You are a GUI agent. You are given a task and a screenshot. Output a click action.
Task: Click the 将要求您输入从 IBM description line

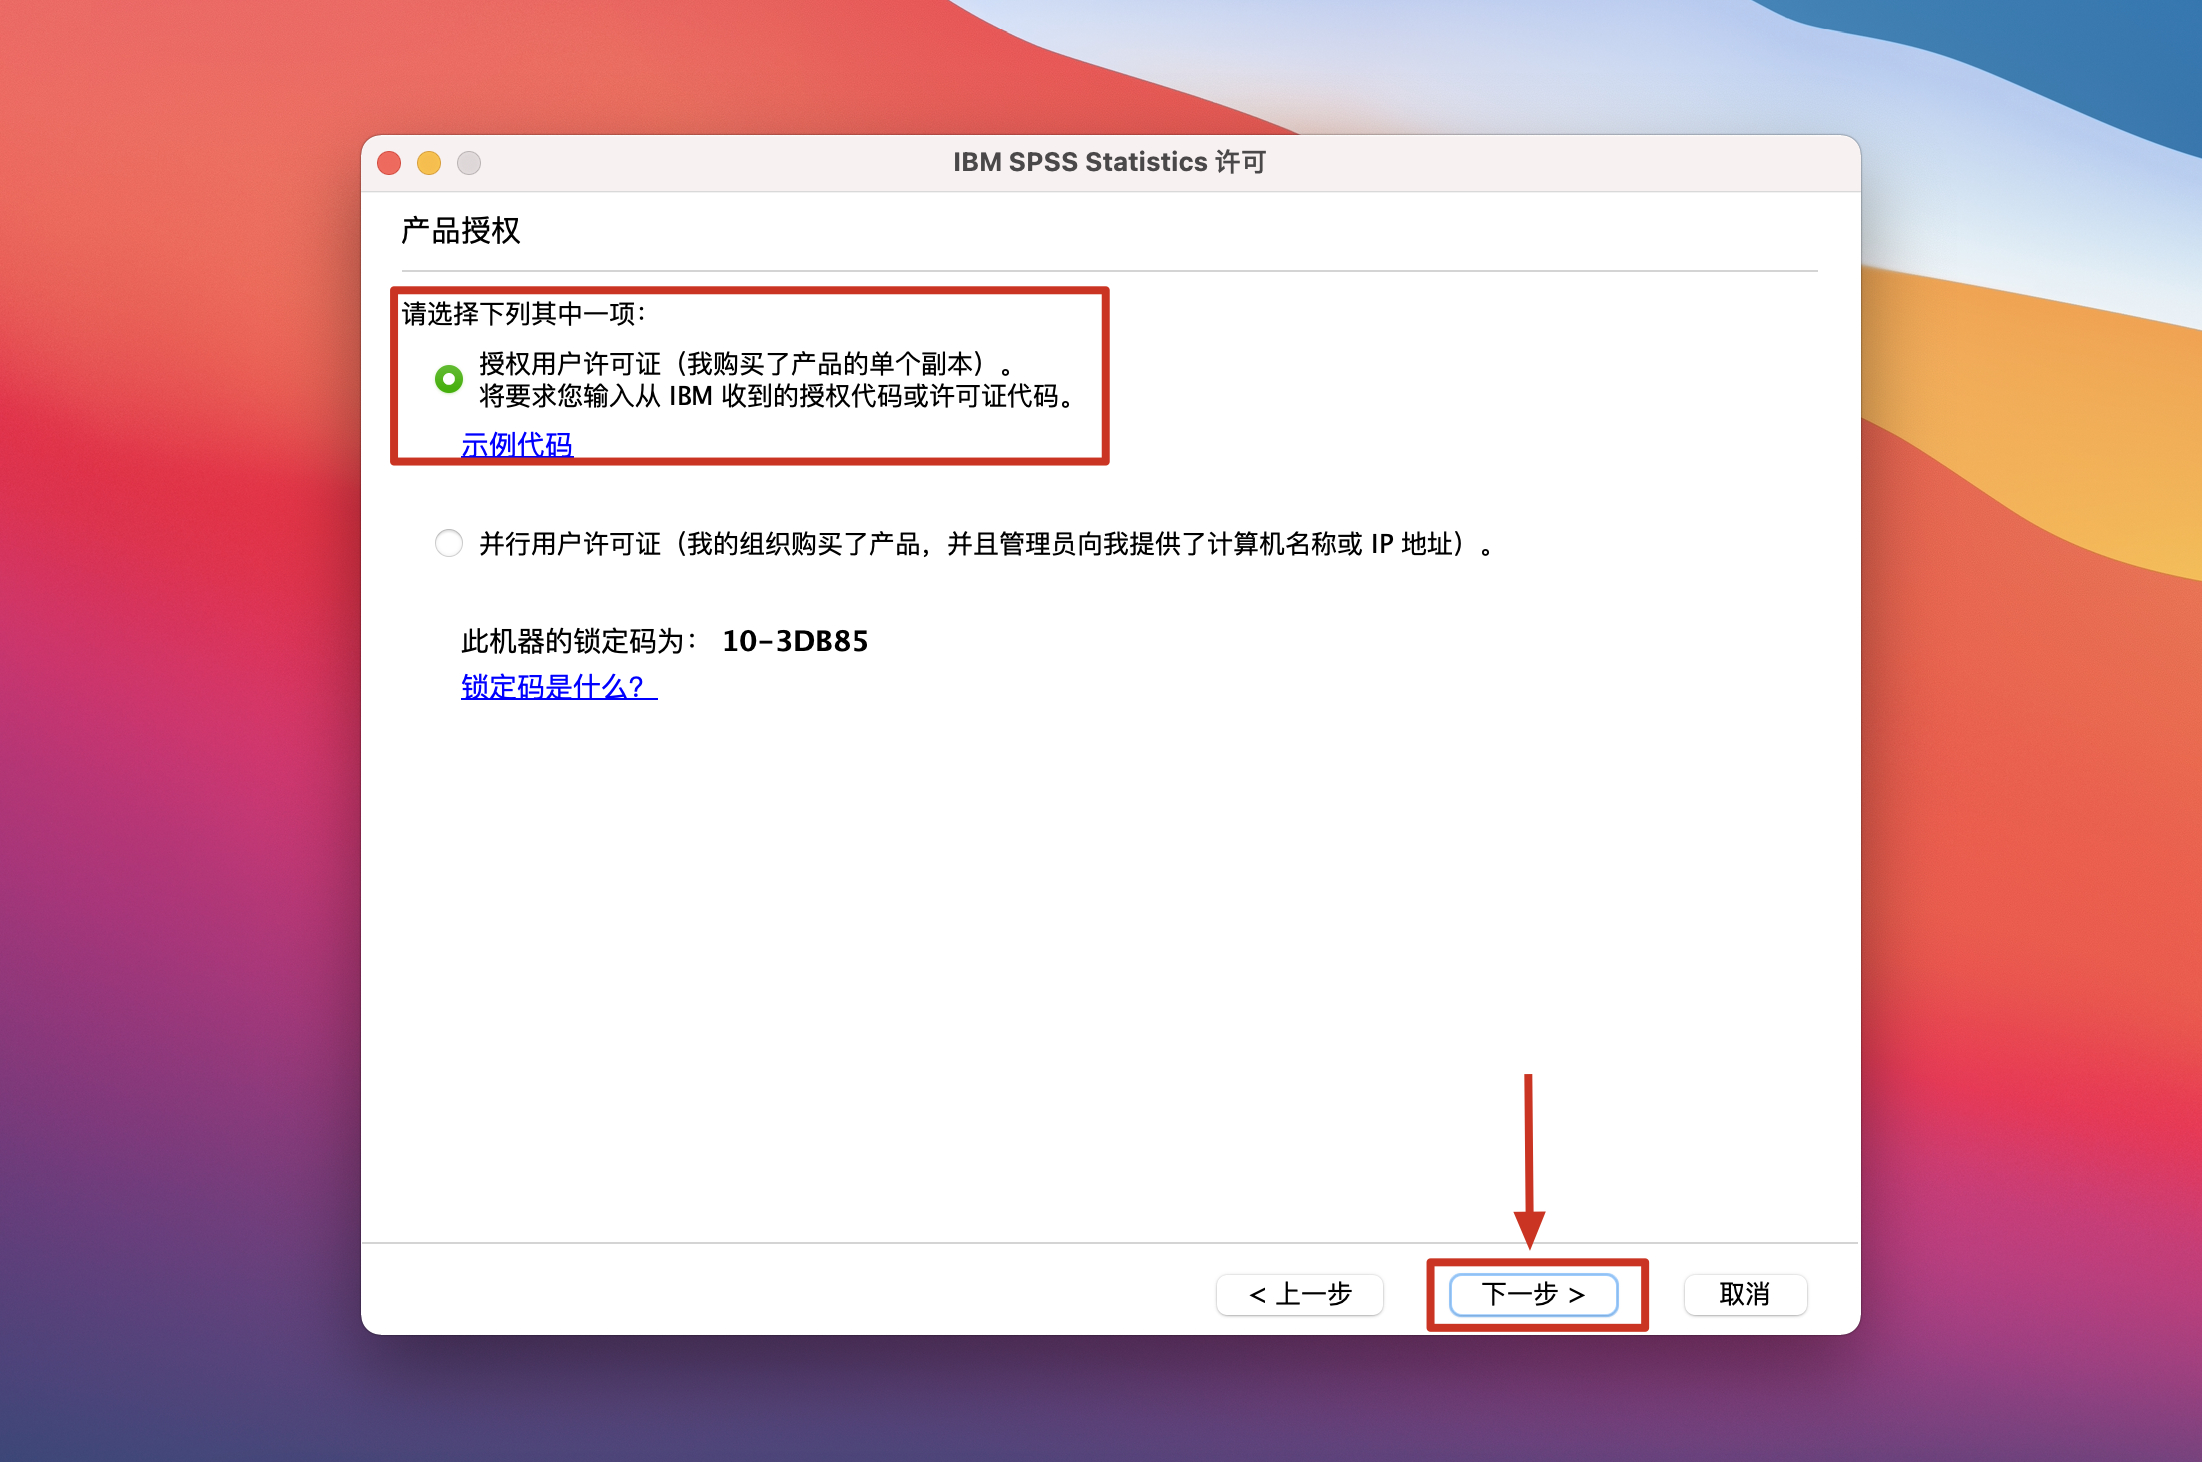tap(775, 397)
